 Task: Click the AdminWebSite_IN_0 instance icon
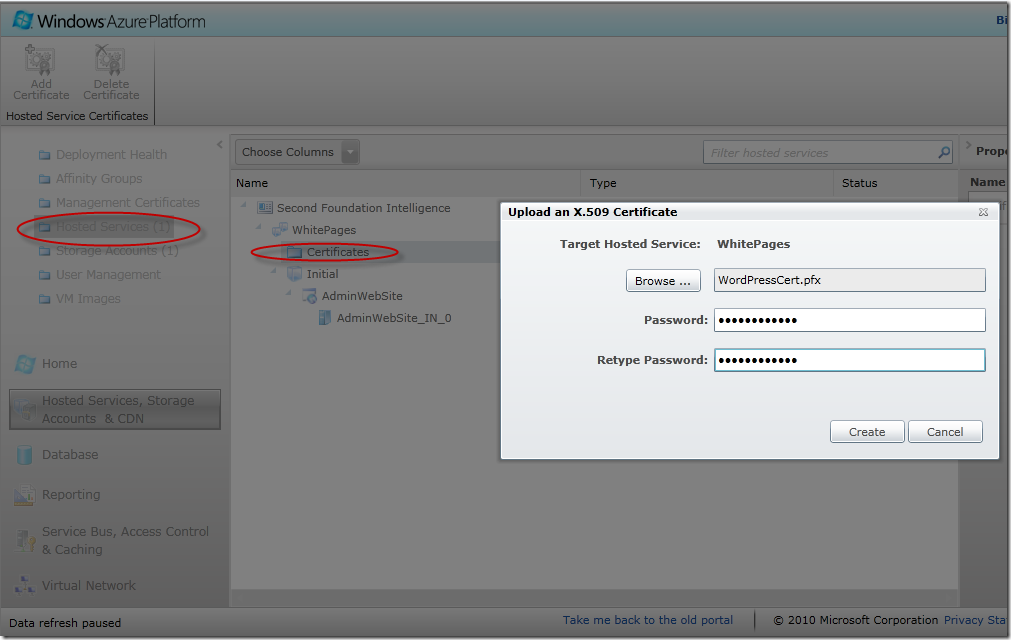click(x=324, y=318)
